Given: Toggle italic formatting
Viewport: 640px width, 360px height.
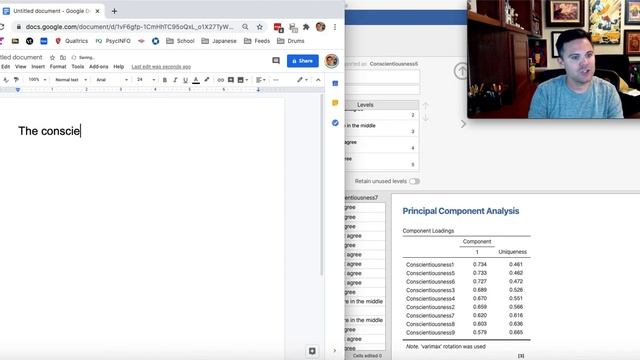Looking at the screenshot, I should 175,80.
